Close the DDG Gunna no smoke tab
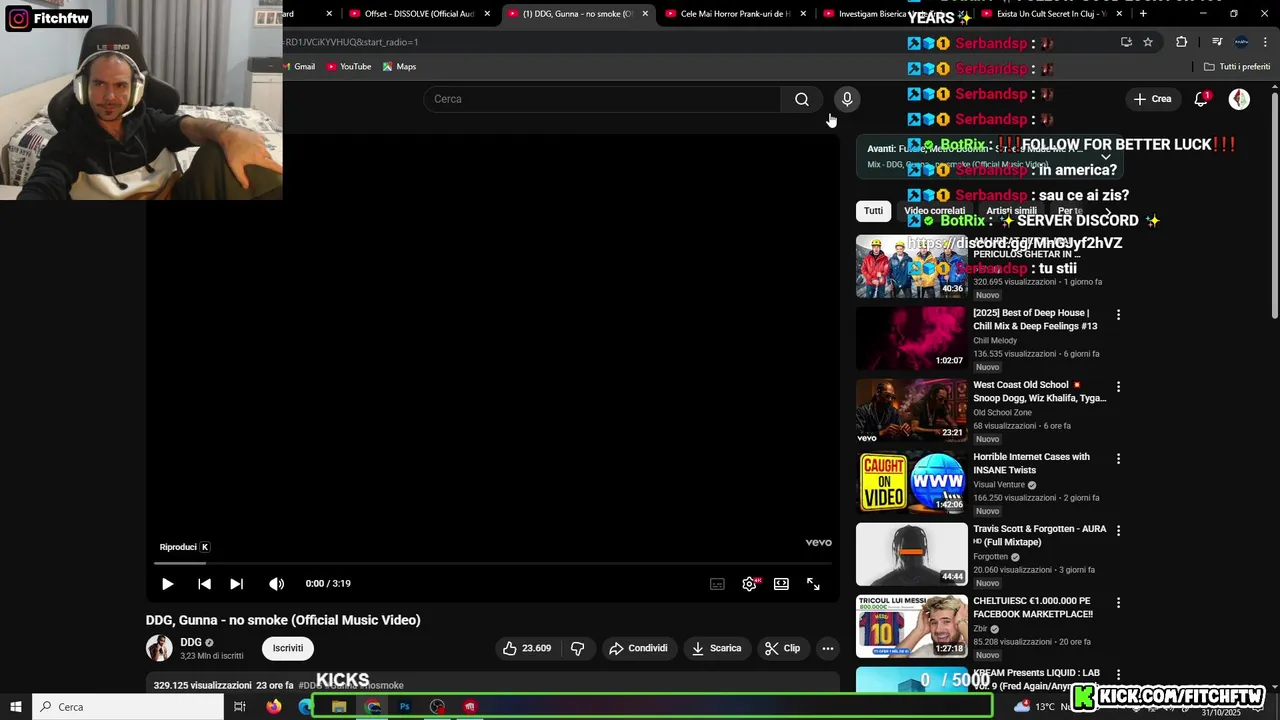Image resolution: width=1280 pixels, height=720 pixels. click(645, 14)
